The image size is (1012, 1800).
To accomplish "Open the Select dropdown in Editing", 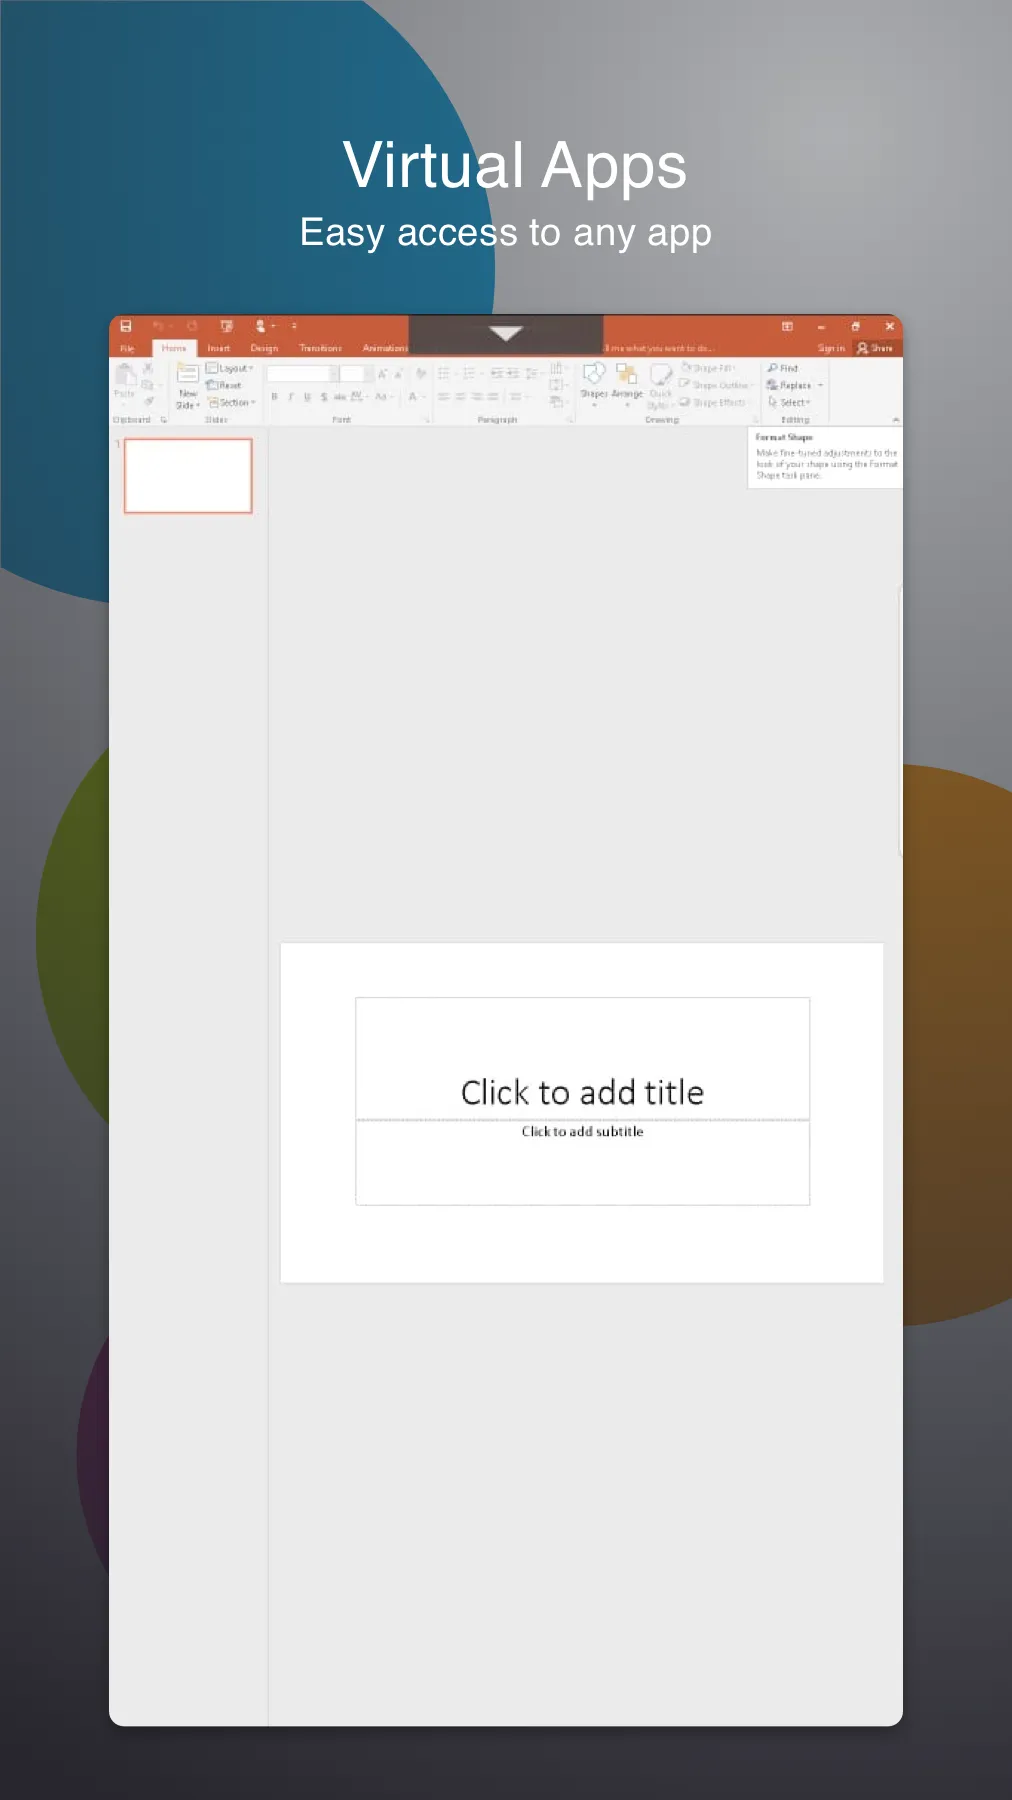I will click(790, 402).
